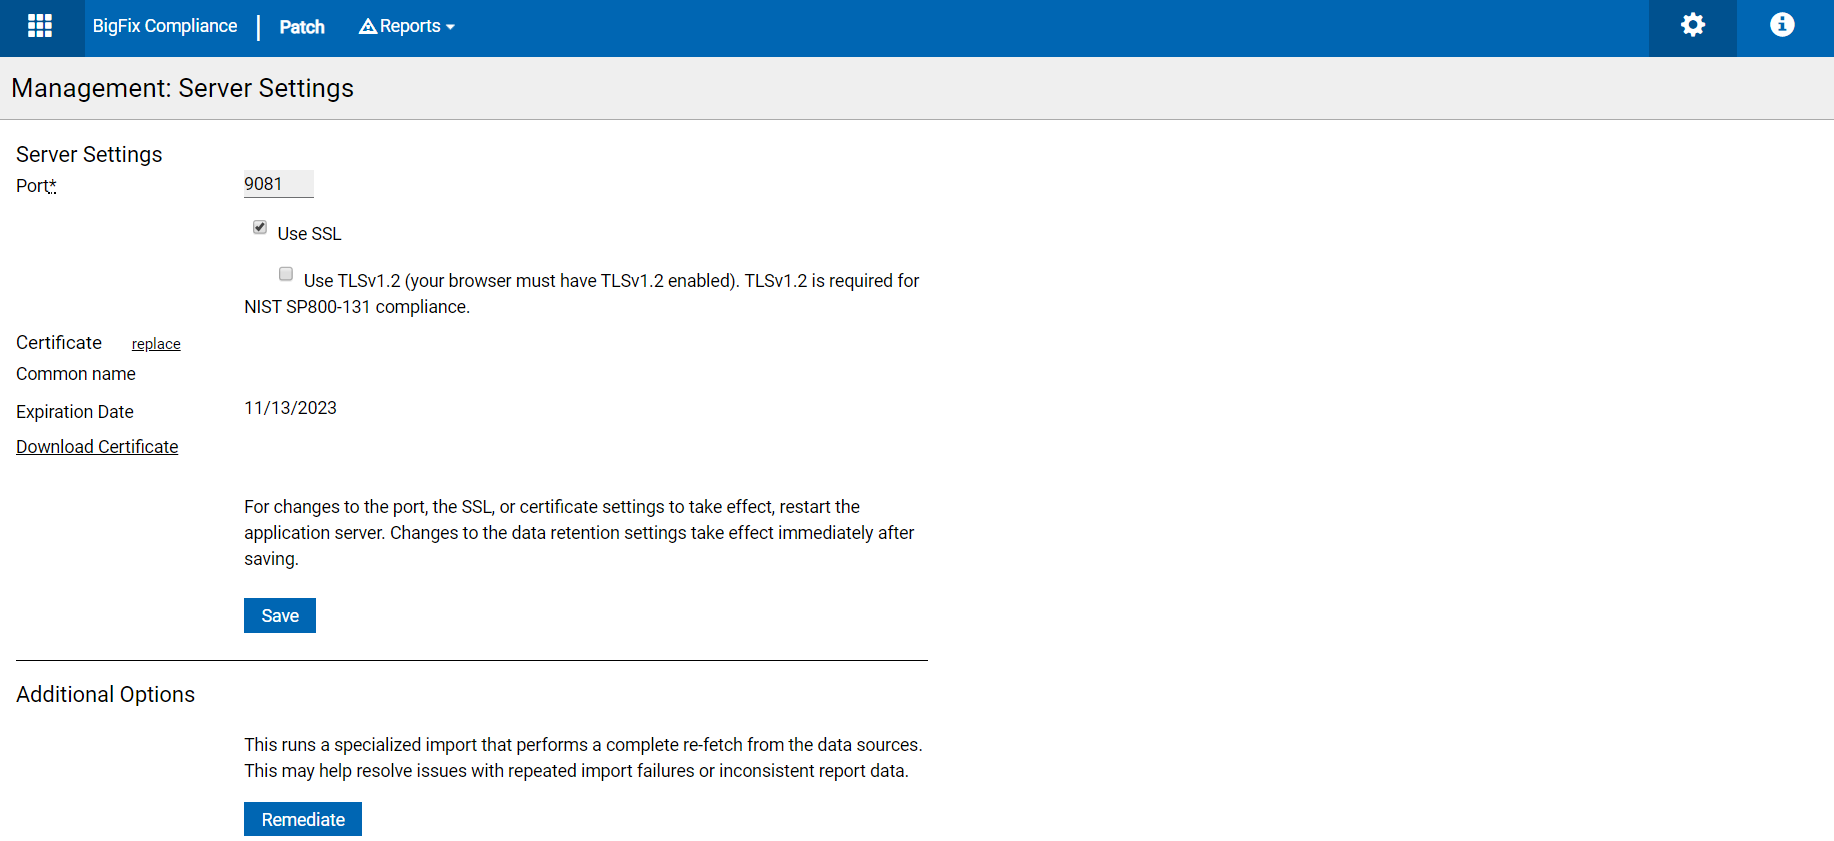Open the Download Certificate link
This screenshot has height=841, width=1834.
point(97,447)
